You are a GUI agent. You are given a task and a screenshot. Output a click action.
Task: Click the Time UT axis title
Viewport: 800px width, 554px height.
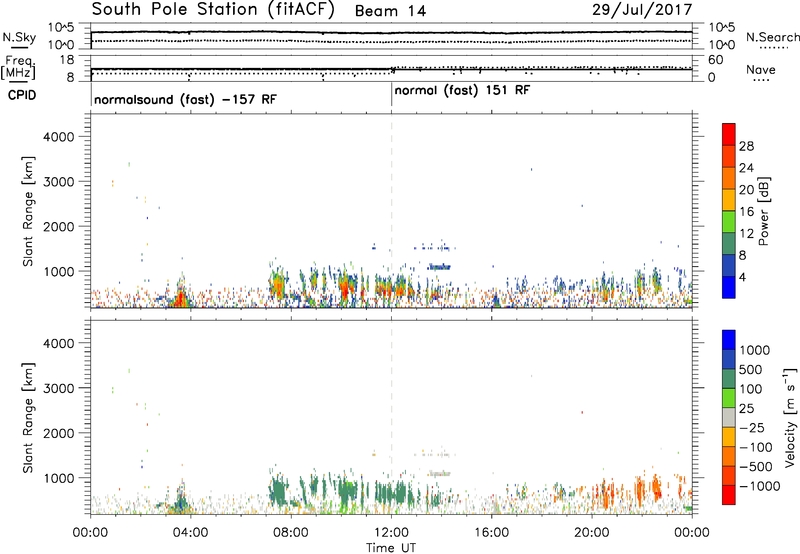pos(391,548)
